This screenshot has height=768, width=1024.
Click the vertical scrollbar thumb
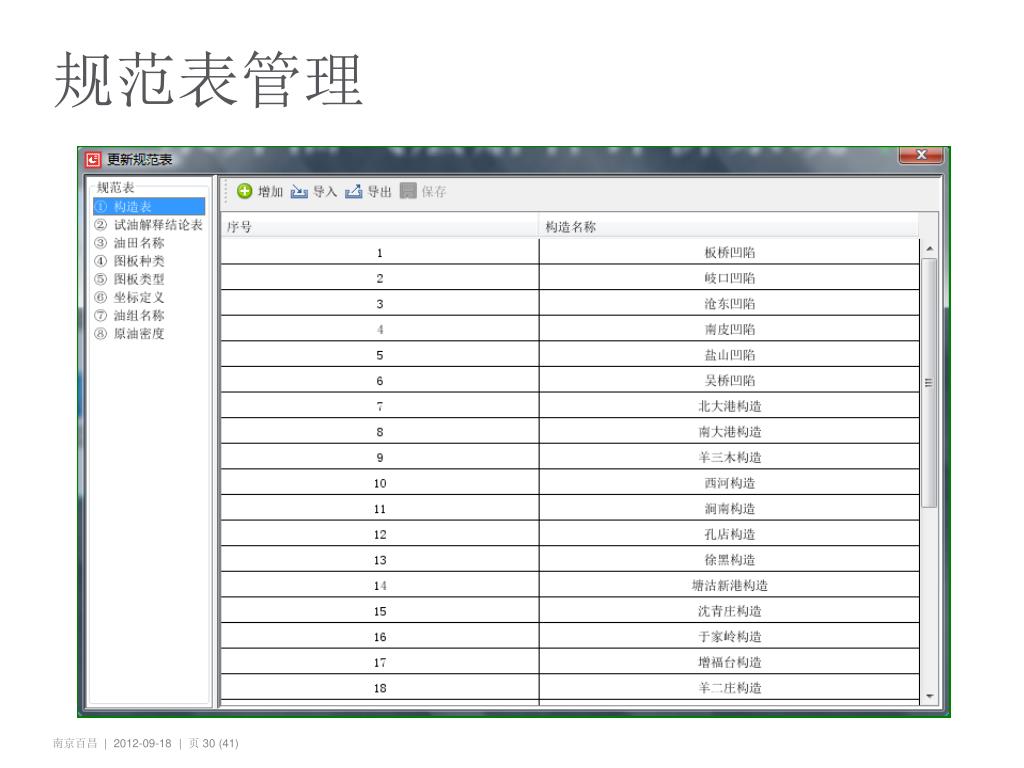[929, 383]
